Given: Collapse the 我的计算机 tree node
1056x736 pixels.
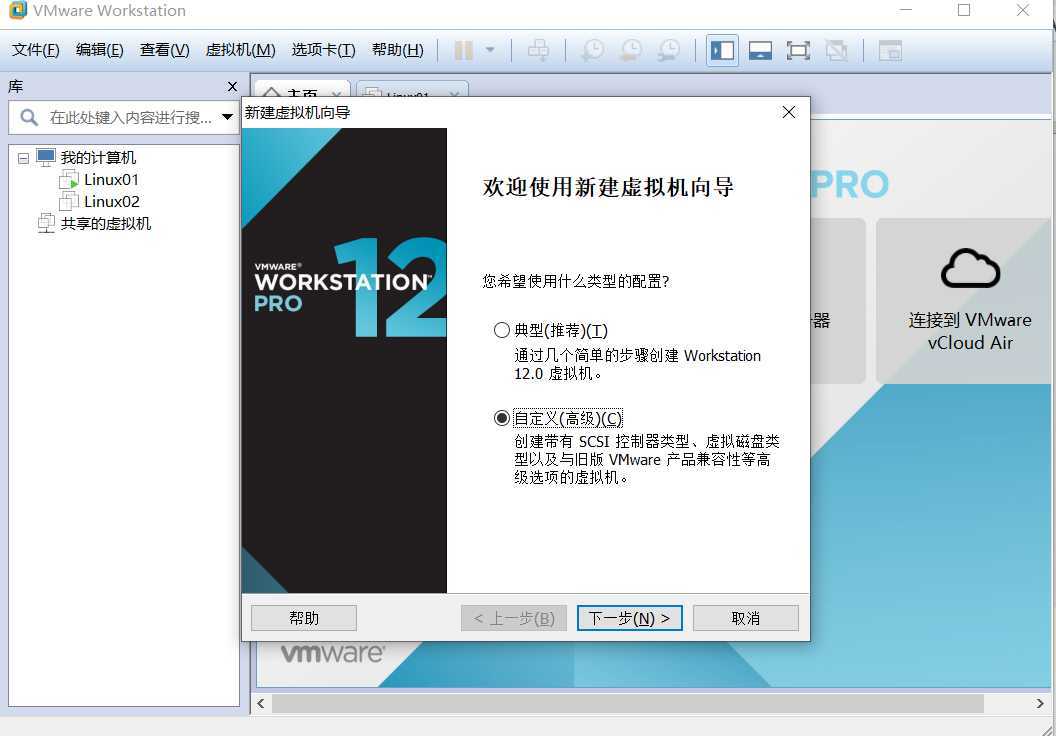Looking at the screenshot, I should pos(24,158).
